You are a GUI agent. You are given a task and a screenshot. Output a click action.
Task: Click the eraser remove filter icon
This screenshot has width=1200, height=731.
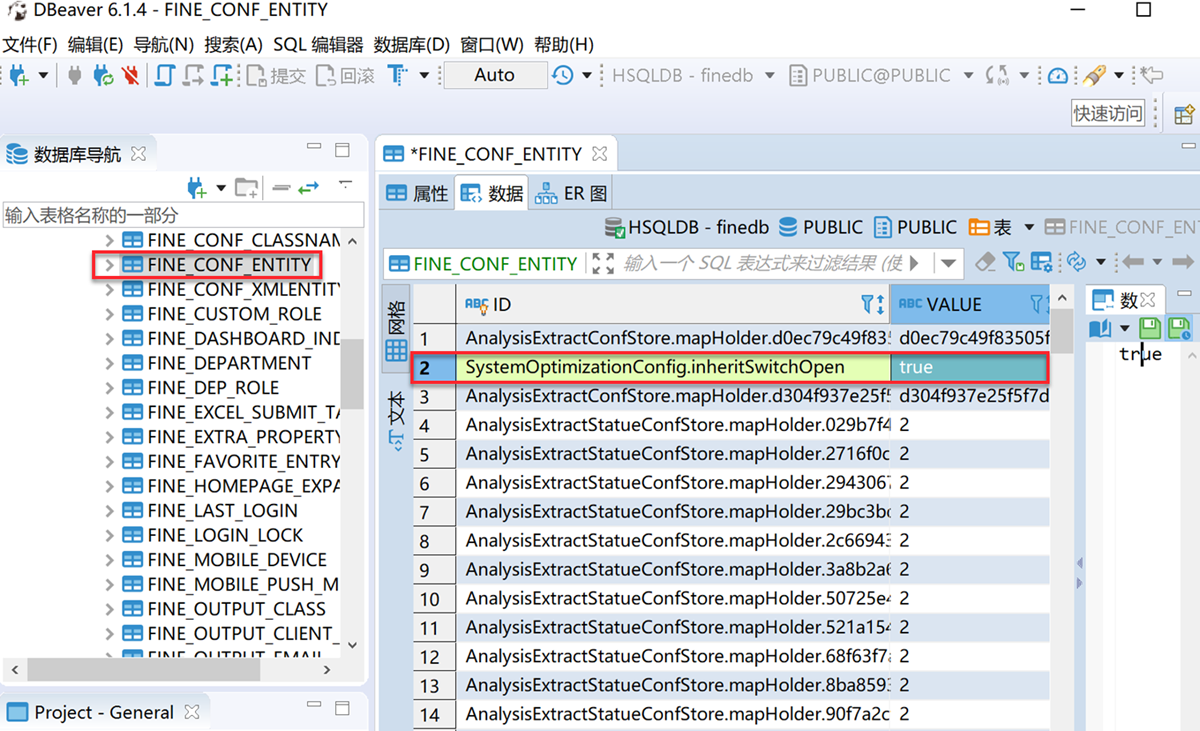pos(985,262)
